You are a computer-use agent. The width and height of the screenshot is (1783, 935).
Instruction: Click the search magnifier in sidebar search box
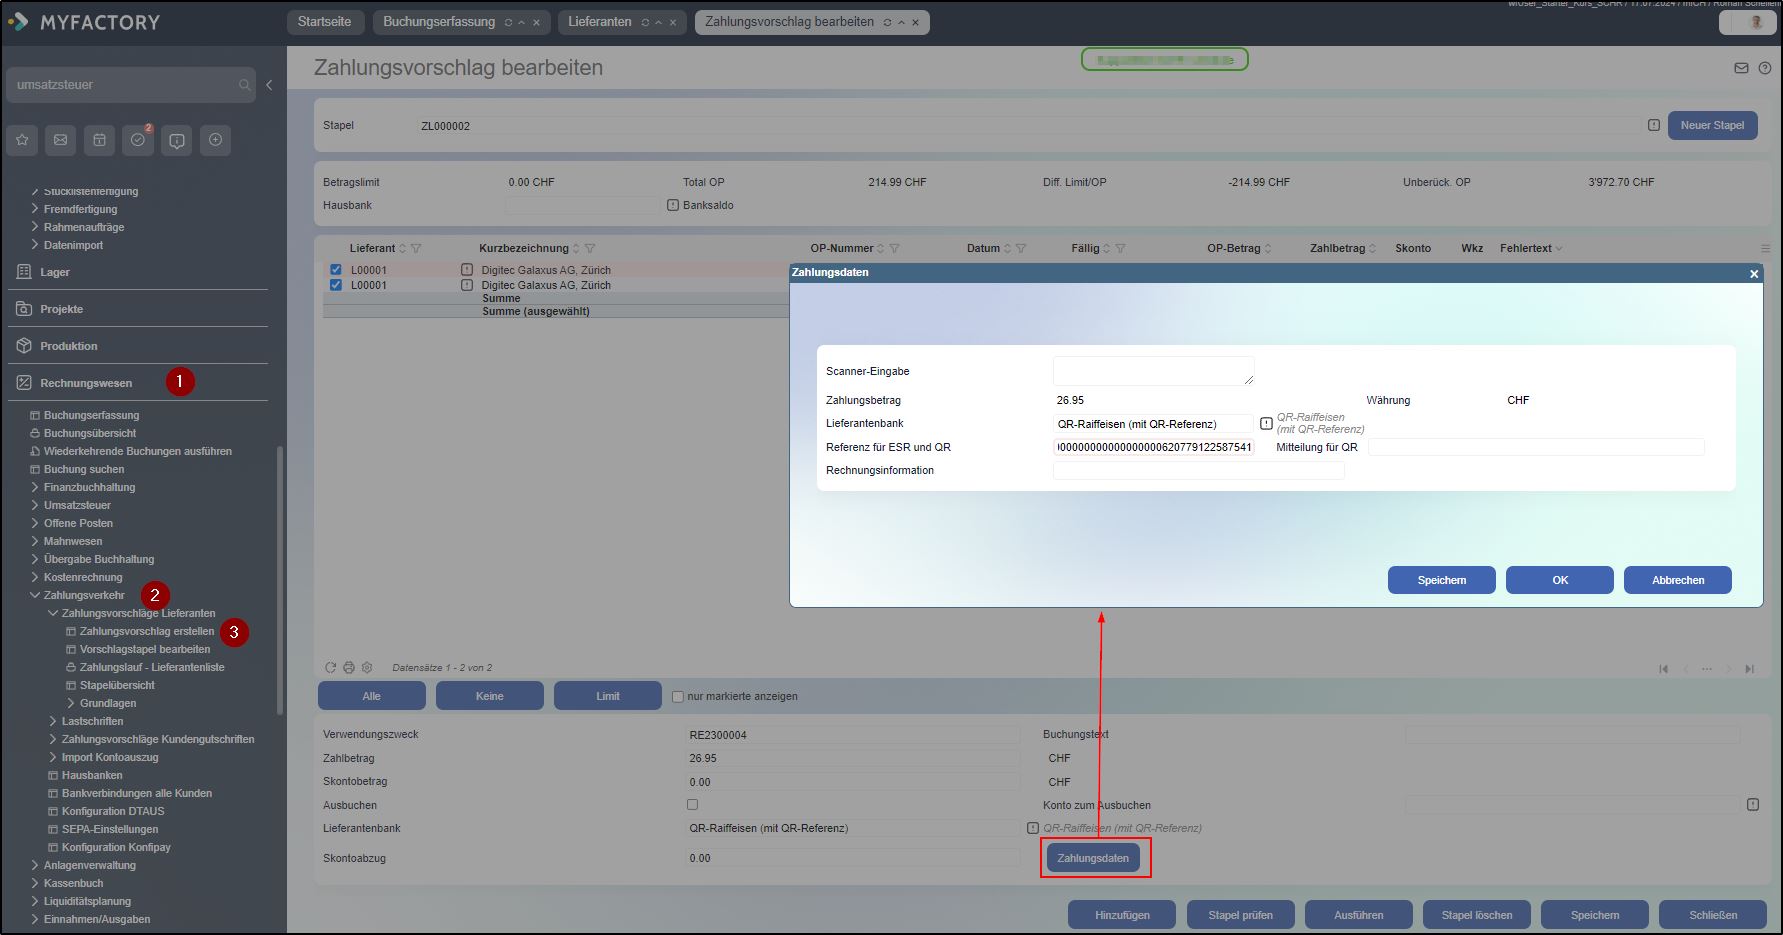point(244,85)
